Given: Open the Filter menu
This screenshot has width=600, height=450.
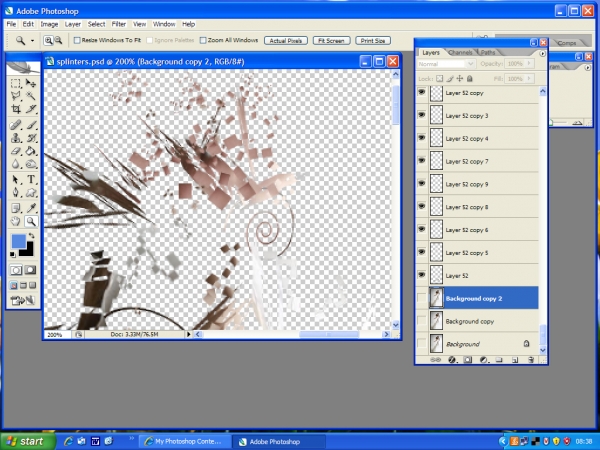Looking at the screenshot, I should tap(119, 24).
